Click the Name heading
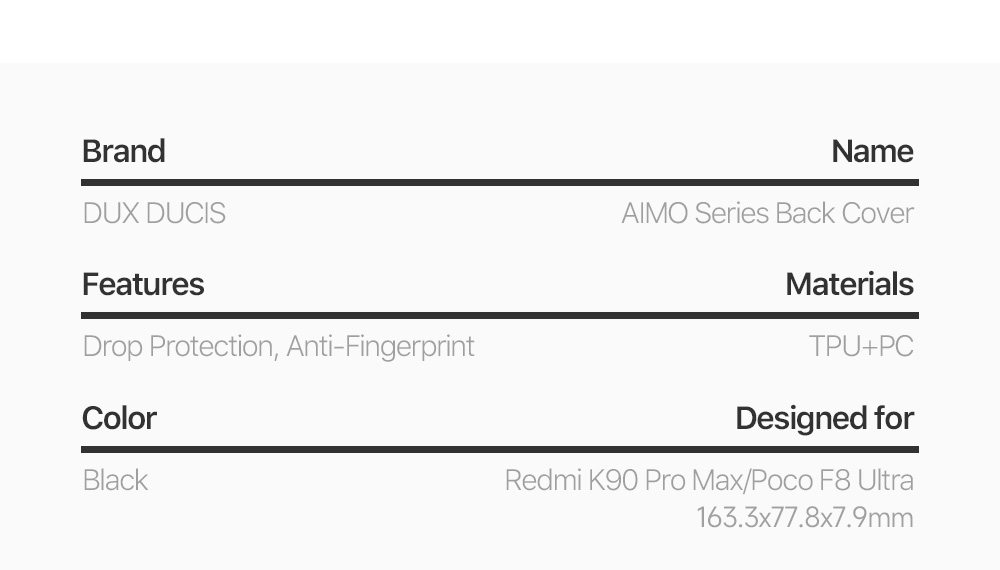This screenshot has height=570, width=1000. [872, 151]
